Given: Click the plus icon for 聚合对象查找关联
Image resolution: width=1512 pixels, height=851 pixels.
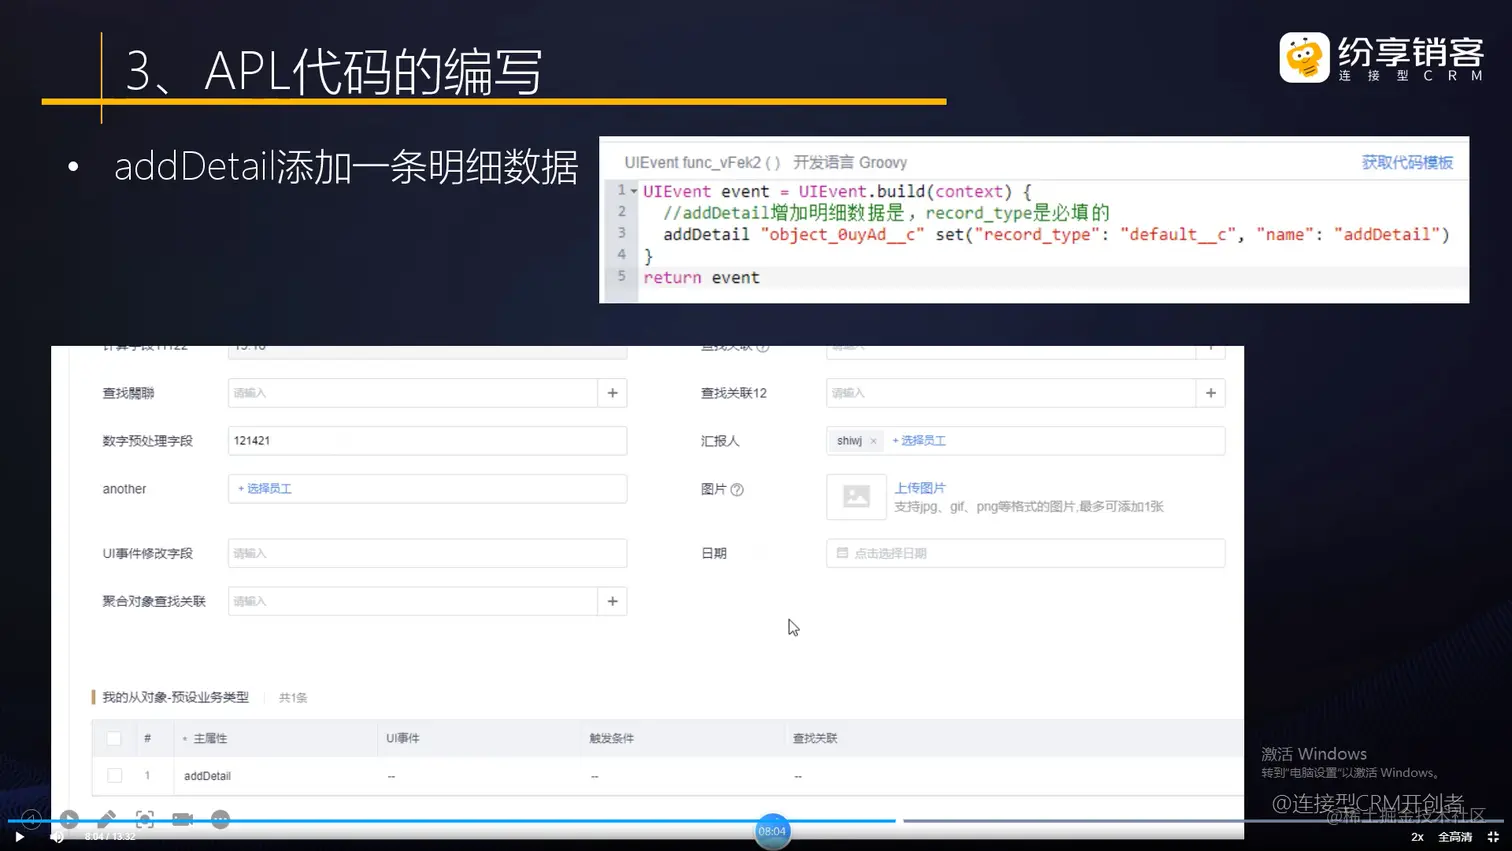Looking at the screenshot, I should 613,601.
